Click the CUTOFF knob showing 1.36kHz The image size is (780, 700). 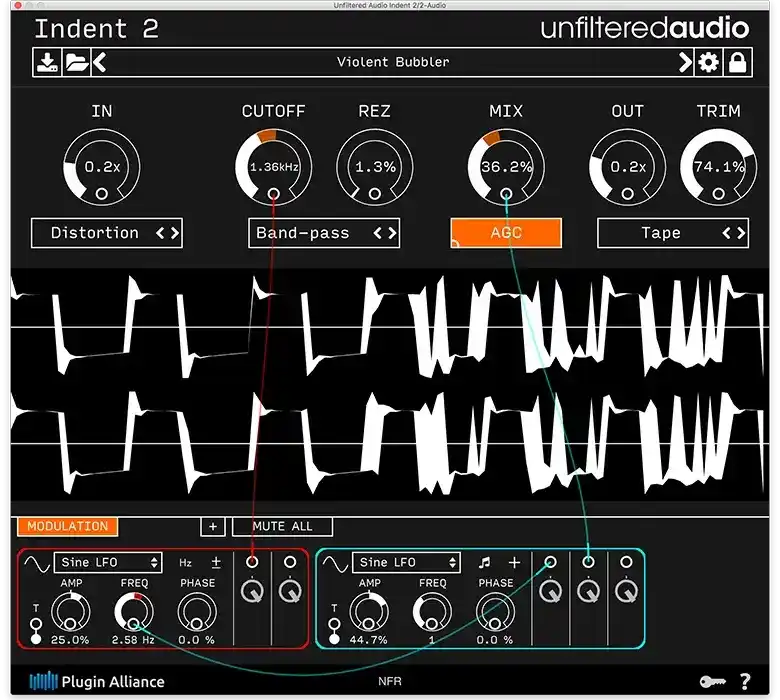274,167
